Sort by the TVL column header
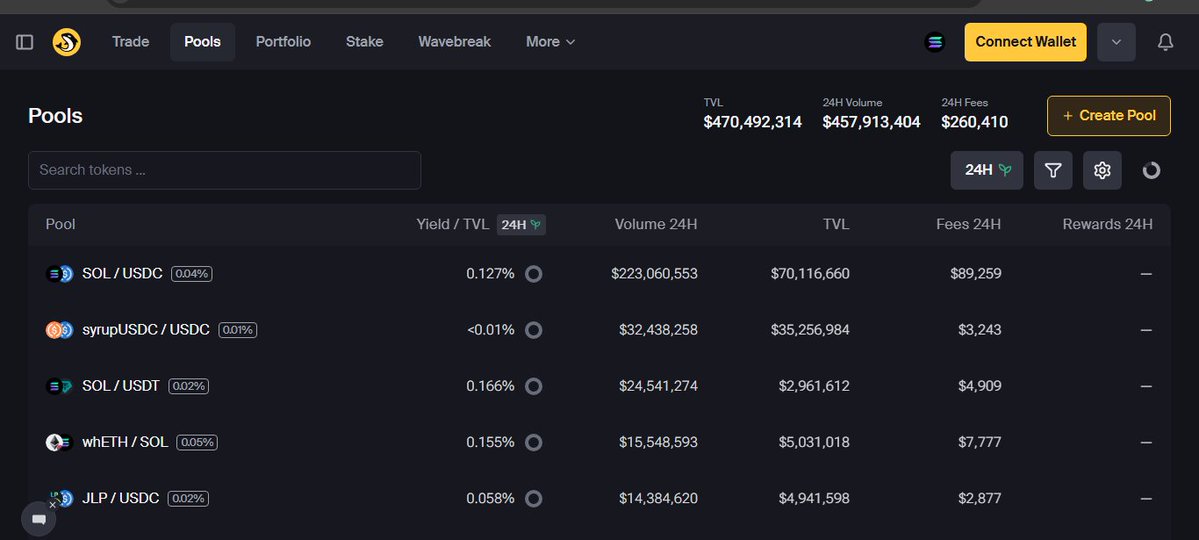 (x=837, y=225)
